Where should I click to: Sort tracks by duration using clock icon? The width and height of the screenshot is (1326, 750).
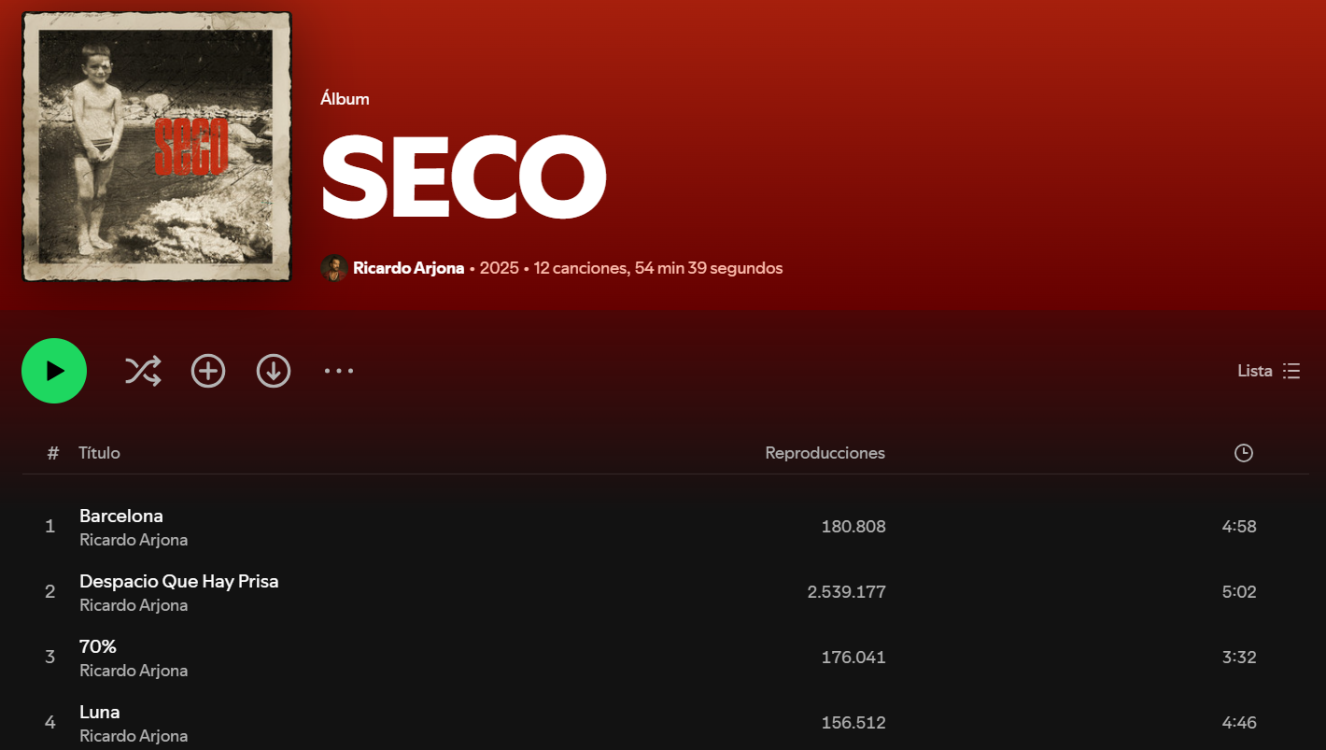[x=1243, y=452]
